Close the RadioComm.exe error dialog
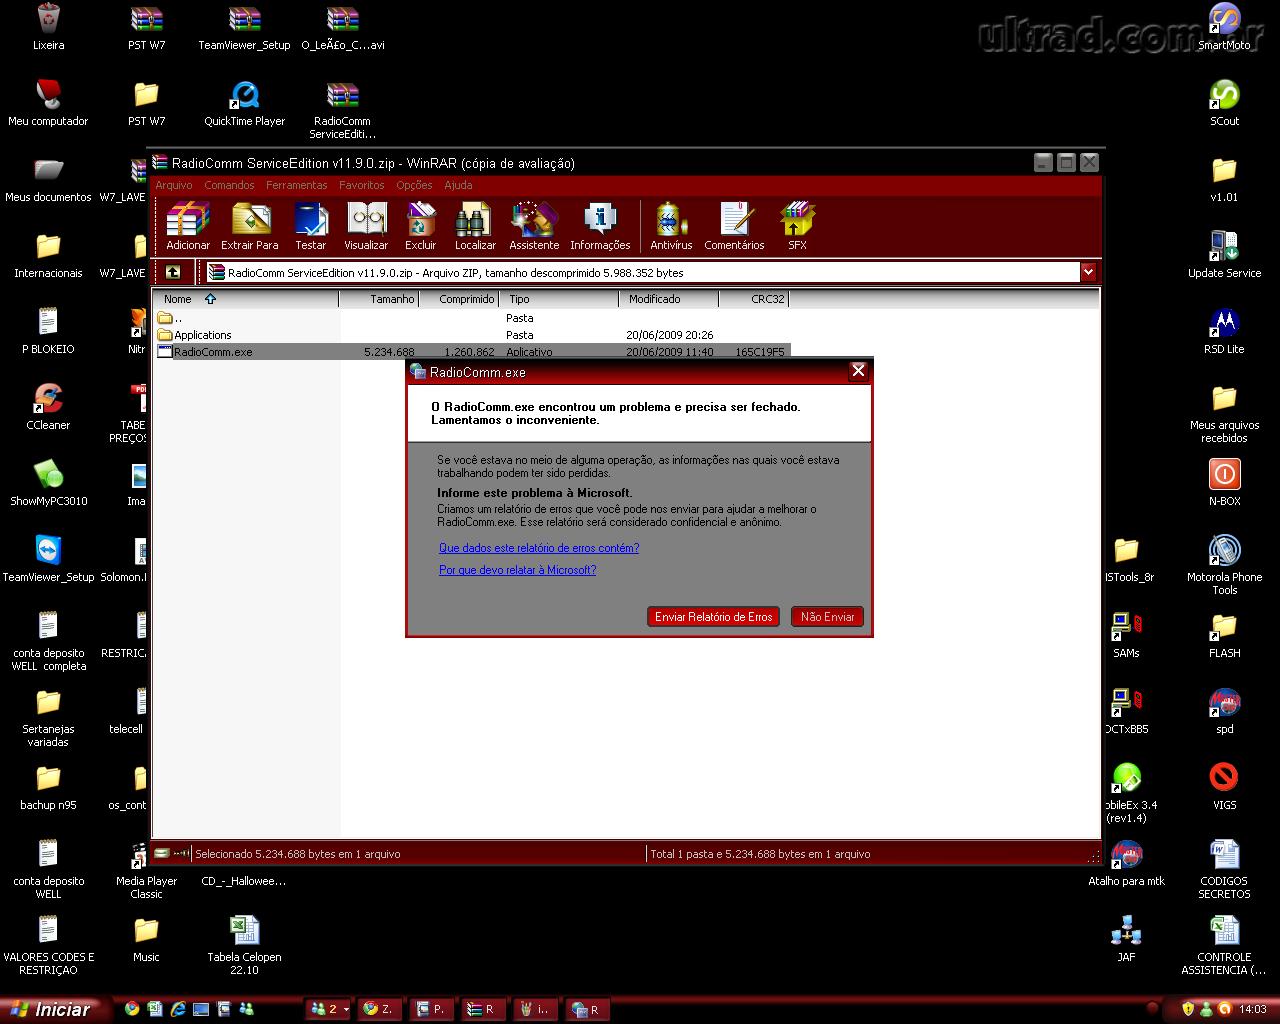 858,371
